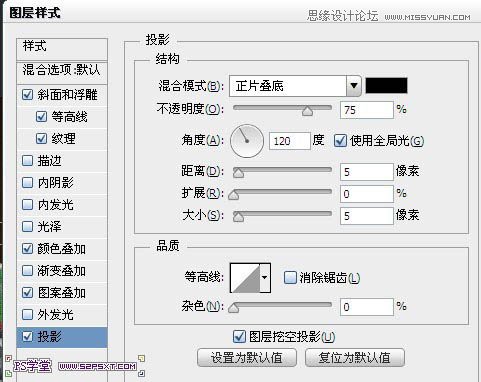Click the 大小 value field

coord(367,216)
